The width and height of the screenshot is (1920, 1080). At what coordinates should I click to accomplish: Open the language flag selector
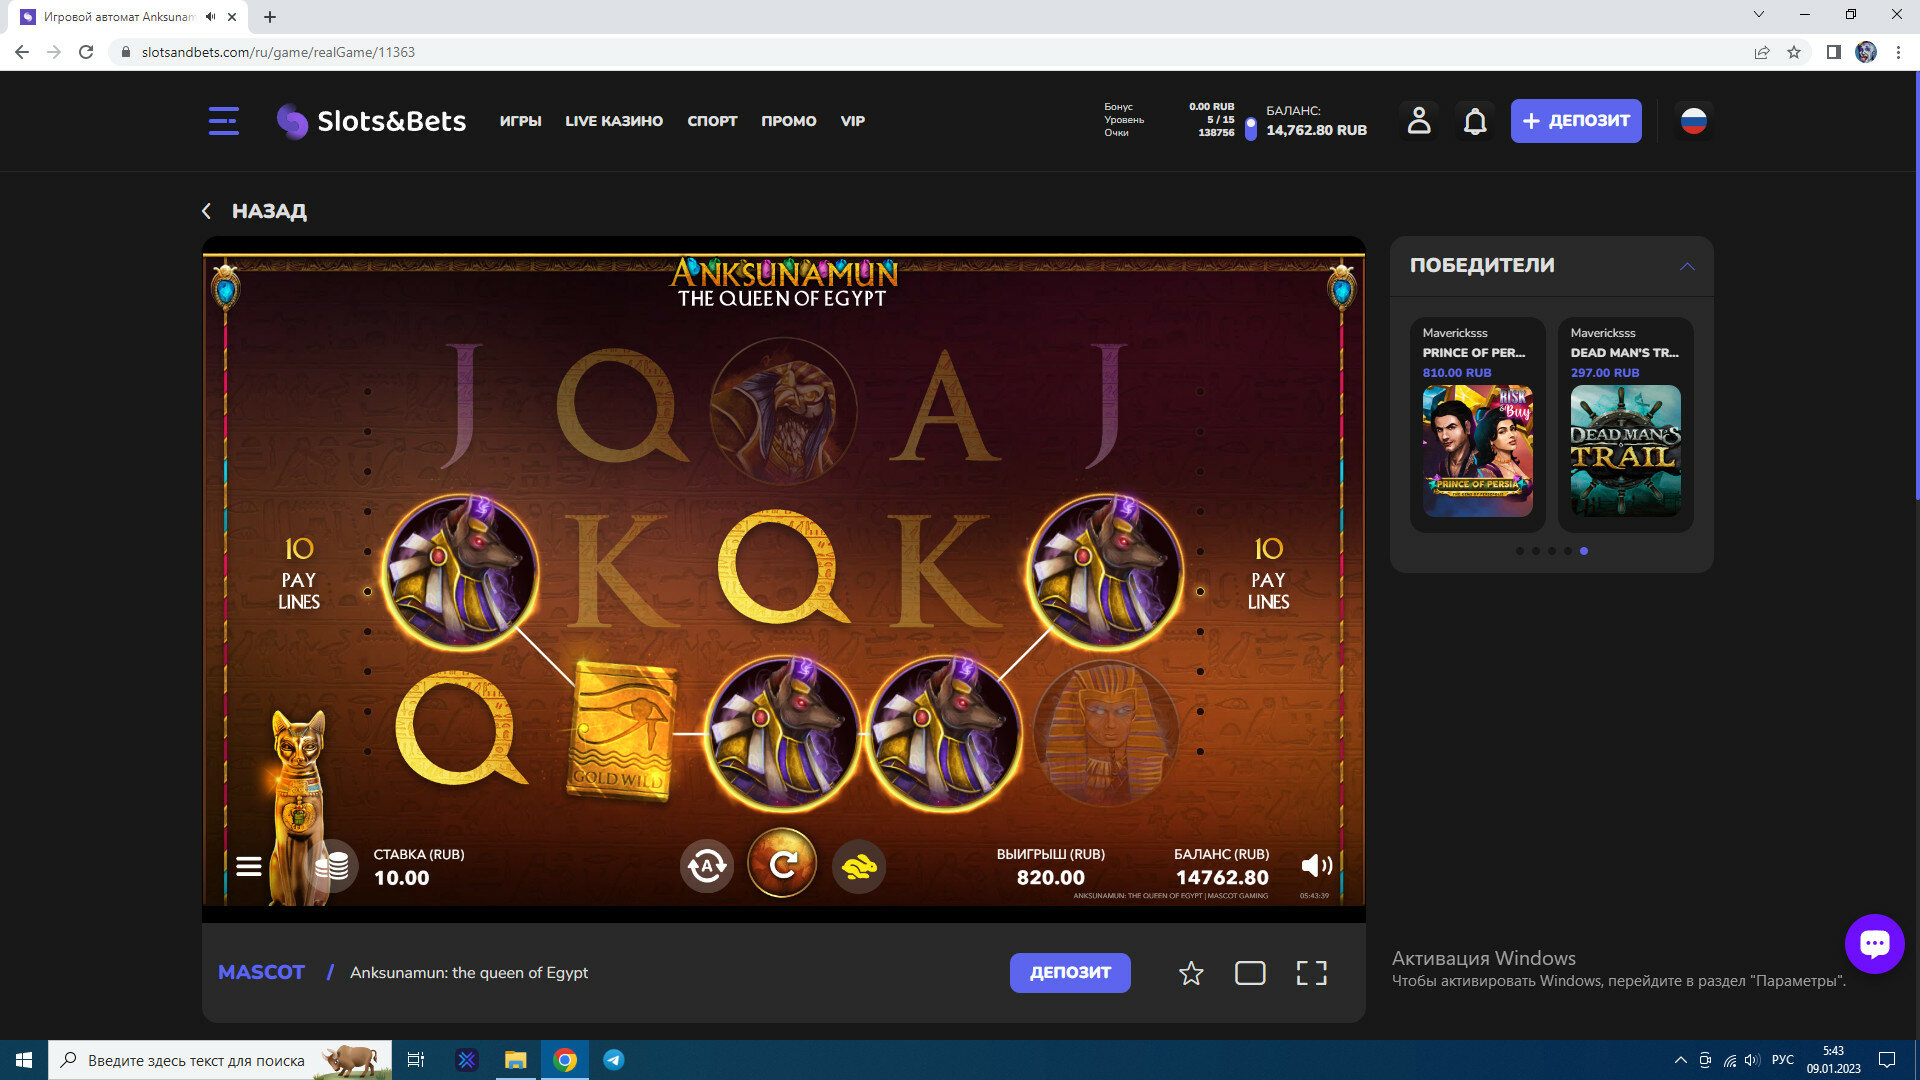(x=1693, y=121)
